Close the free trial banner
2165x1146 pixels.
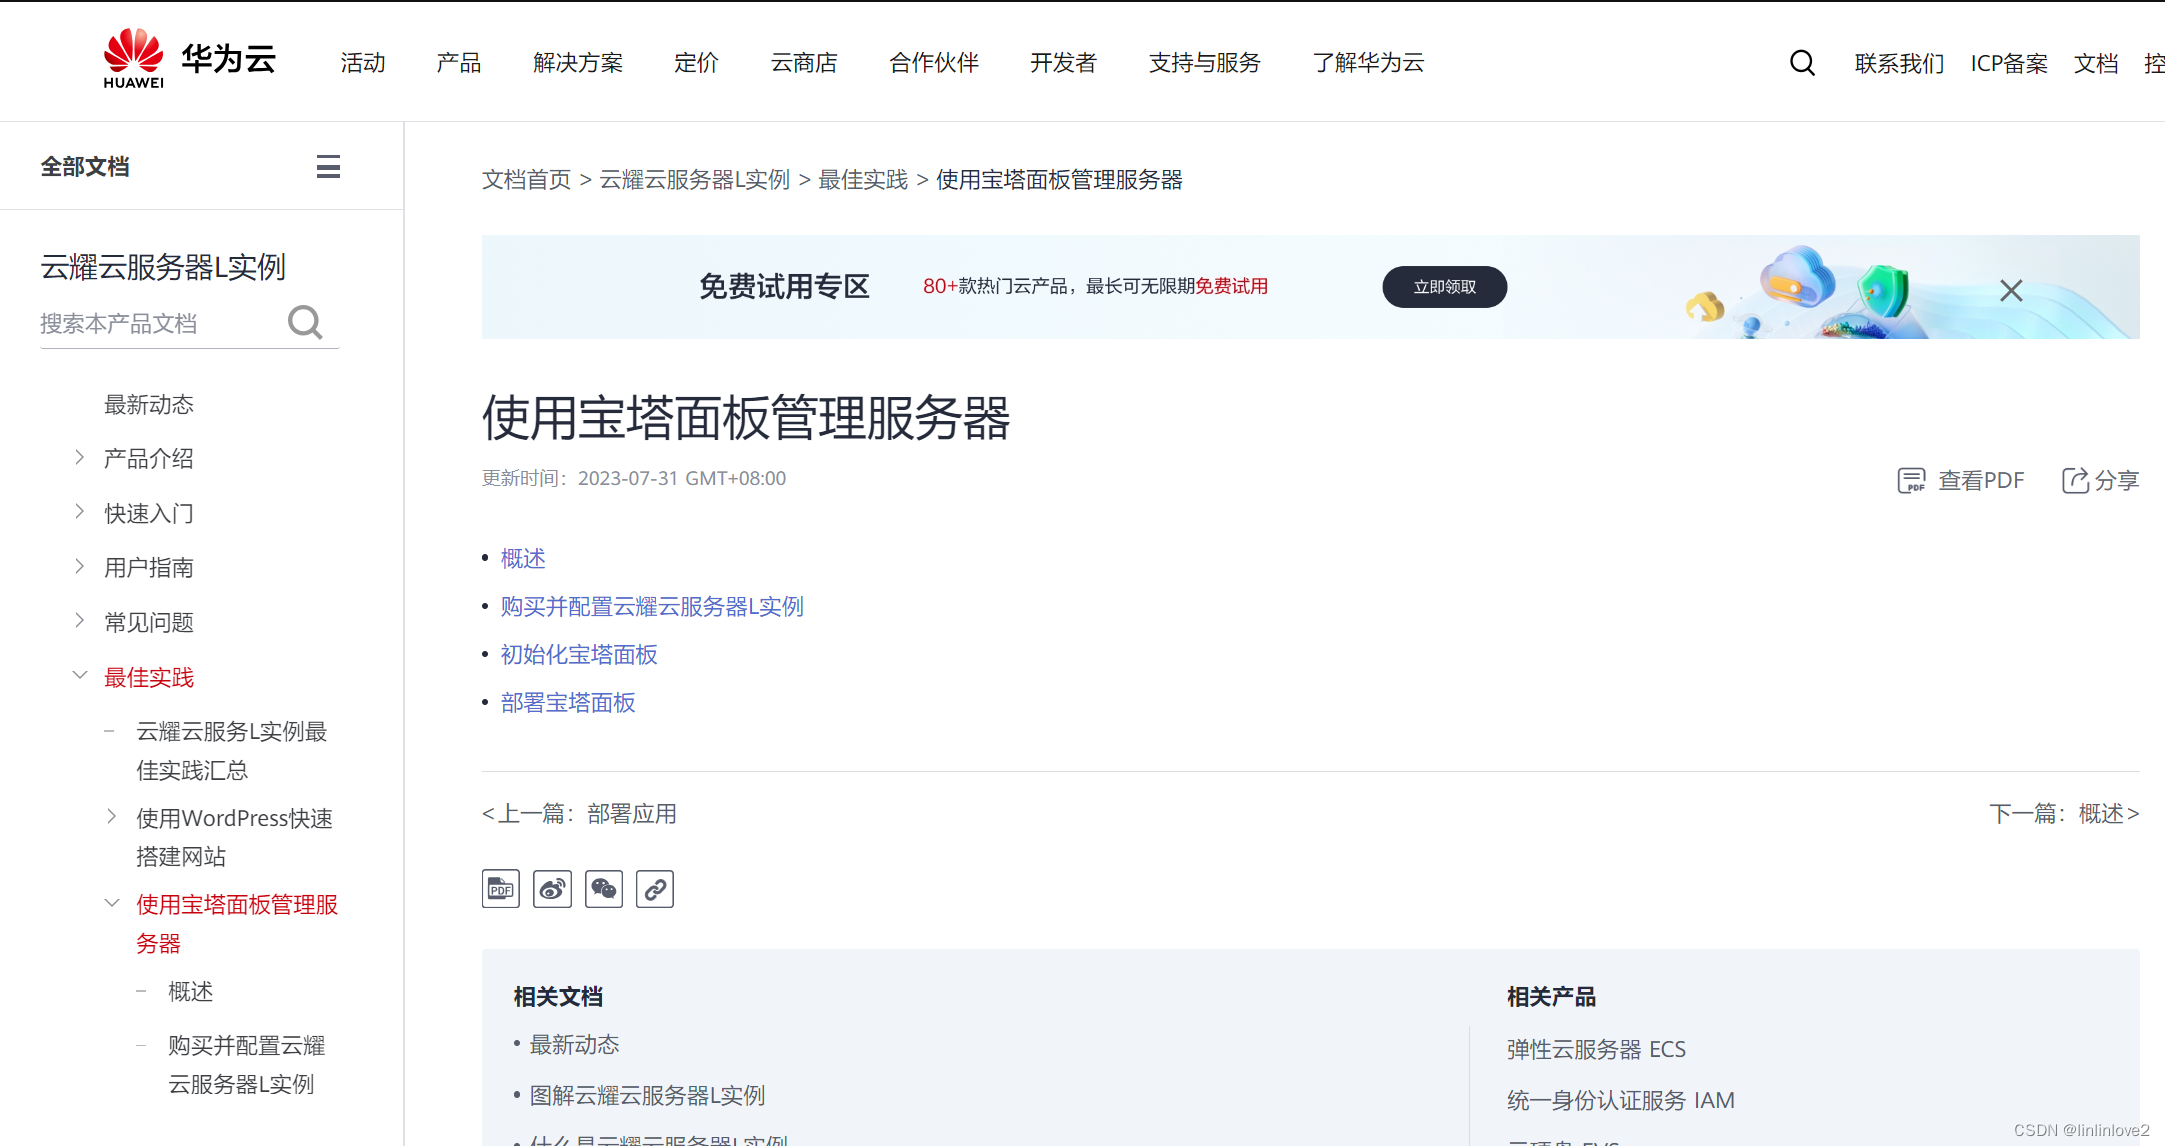[x=2011, y=290]
